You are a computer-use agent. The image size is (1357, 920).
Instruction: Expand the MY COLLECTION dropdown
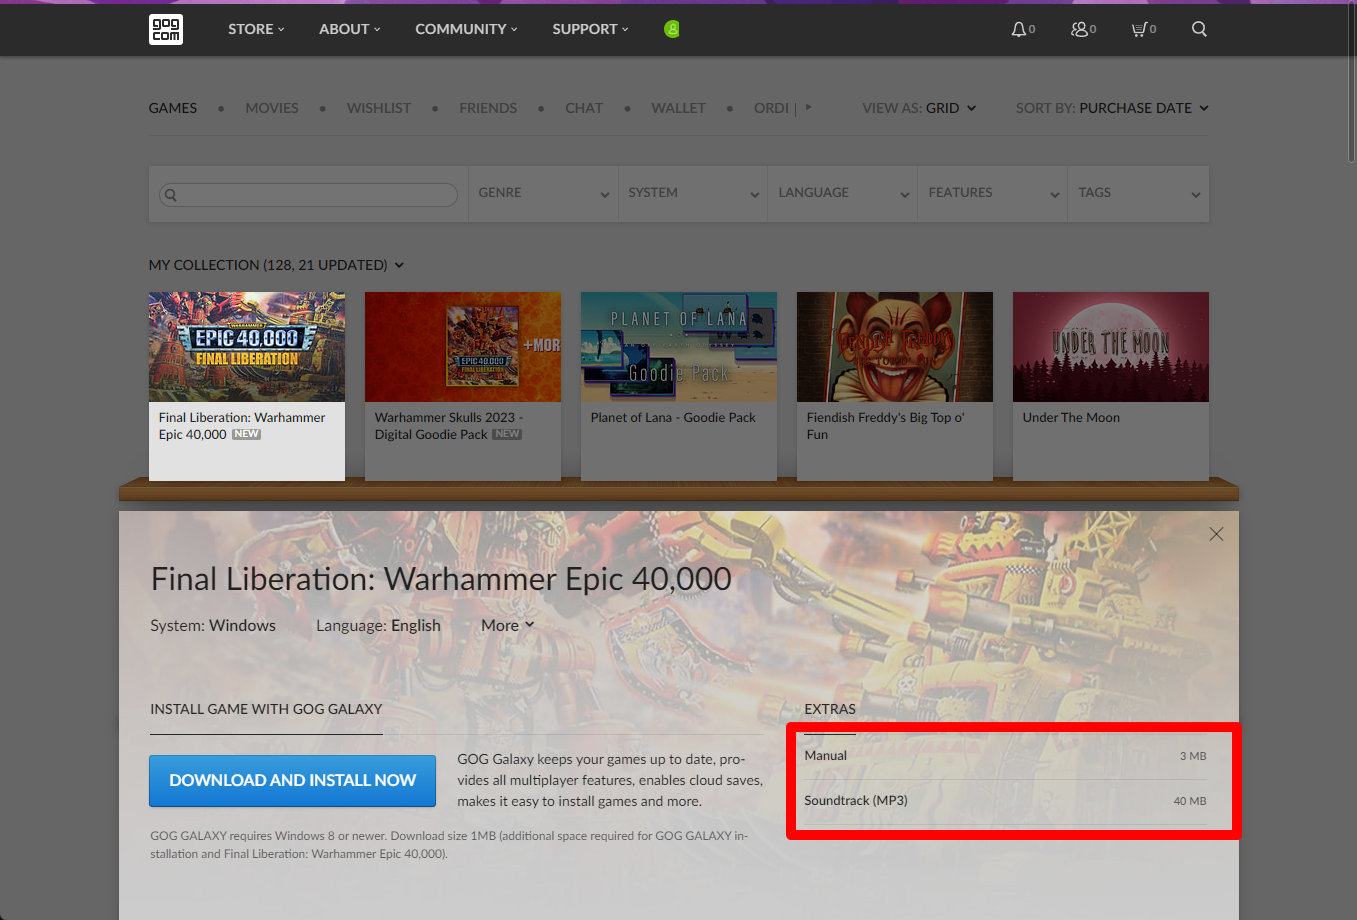(x=276, y=265)
